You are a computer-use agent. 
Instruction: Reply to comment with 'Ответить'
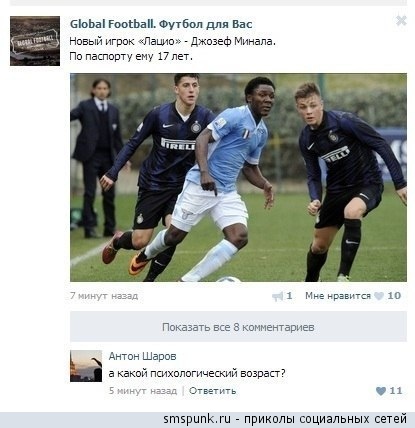pyautogui.click(x=212, y=391)
